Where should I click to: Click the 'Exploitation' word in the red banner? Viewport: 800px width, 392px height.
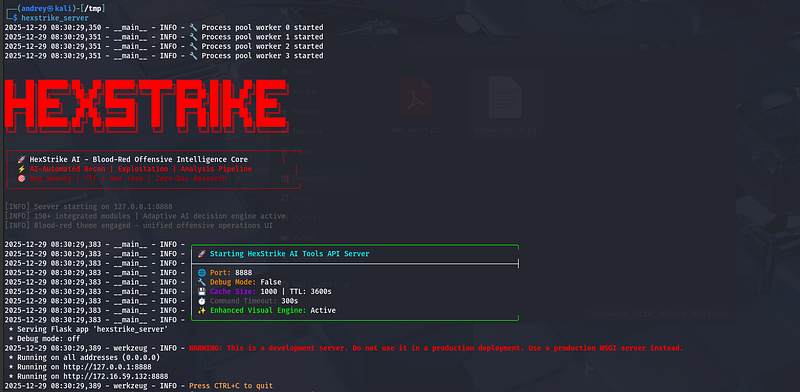pyautogui.click(x=143, y=169)
